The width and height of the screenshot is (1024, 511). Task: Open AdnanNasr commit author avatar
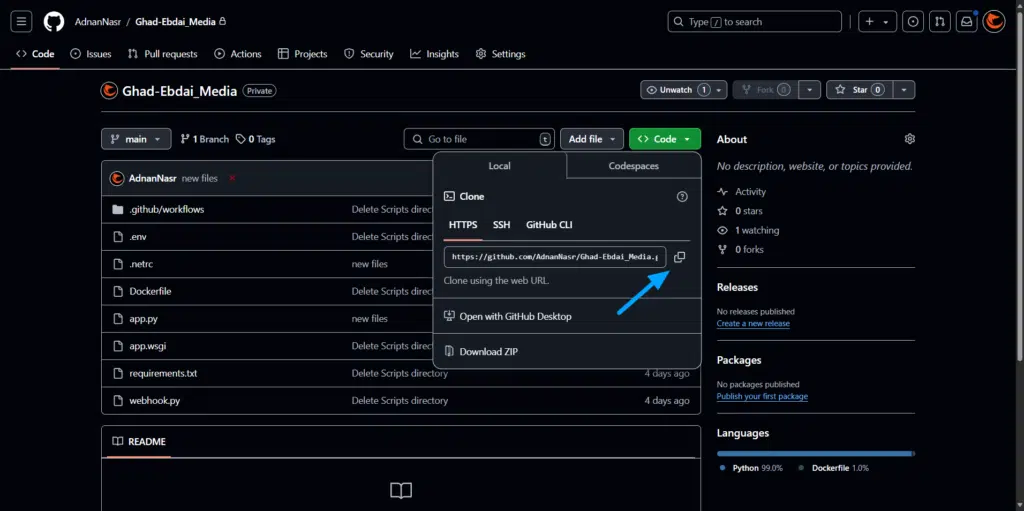[117, 178]
